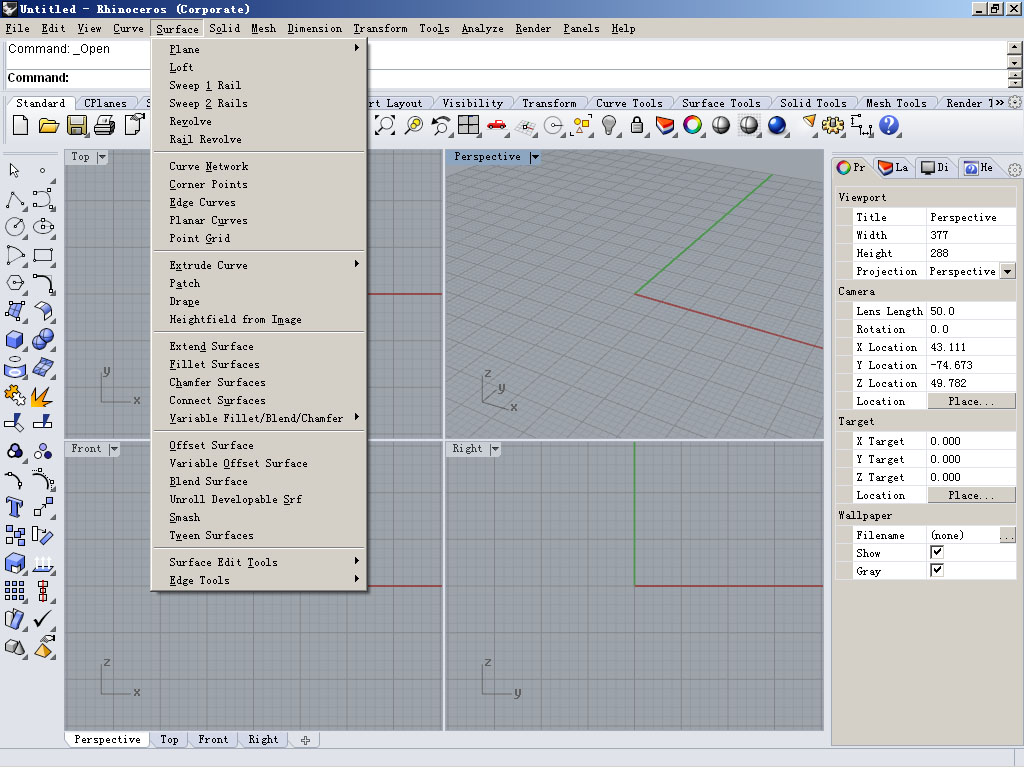Open the Perspective viewport title dropdown arrow
The height and width of the screenshot is (768, 1024).
pyautogui.click(x=535, y=157)
